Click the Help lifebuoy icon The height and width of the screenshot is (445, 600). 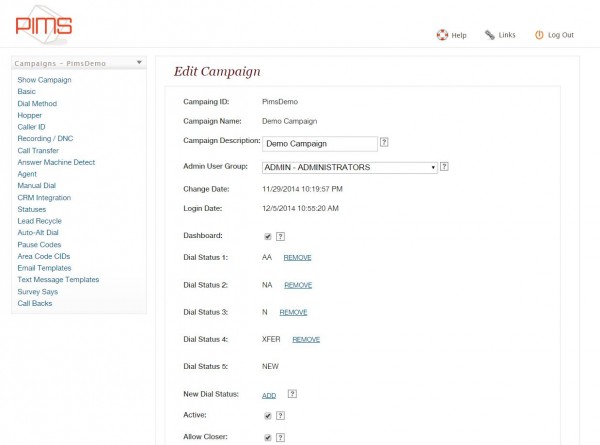click(441, 35)
